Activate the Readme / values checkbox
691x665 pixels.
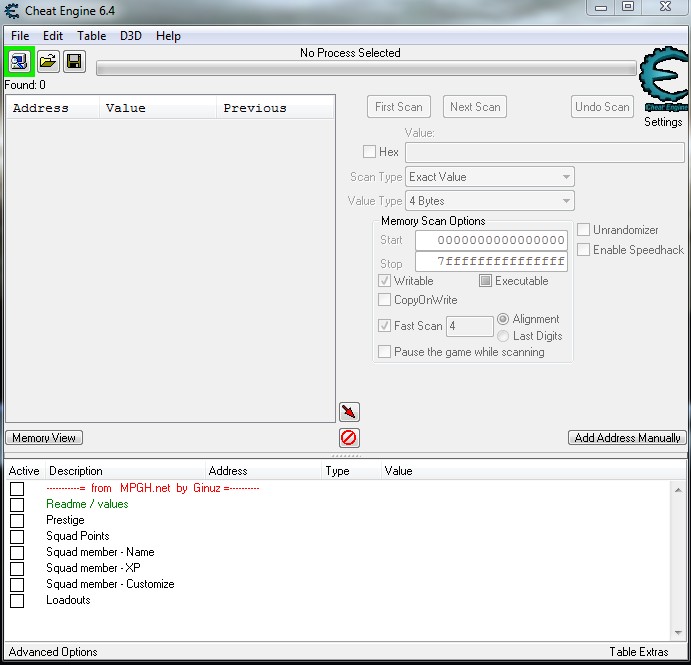[17, 505]
